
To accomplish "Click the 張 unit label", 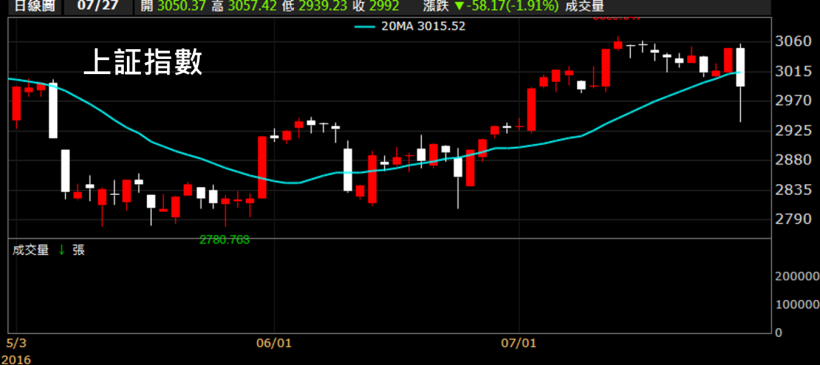I will pyautogui.click(x=79, y=250).
